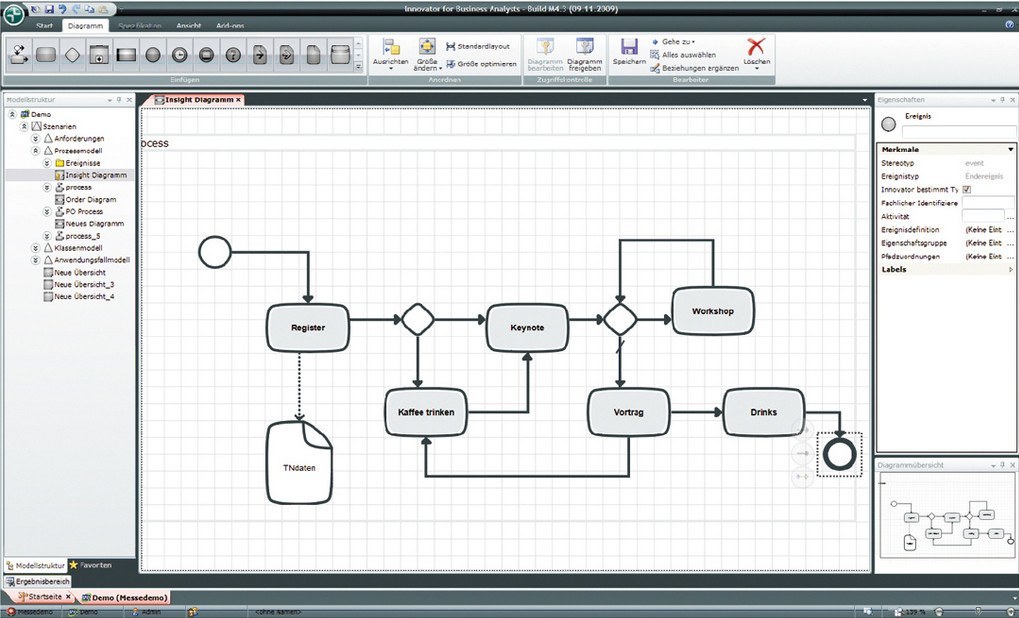Toggle the Innovator bestimmt Typ checkbox
This screenshot has width=1019, height=618.
tap(966, 189)
